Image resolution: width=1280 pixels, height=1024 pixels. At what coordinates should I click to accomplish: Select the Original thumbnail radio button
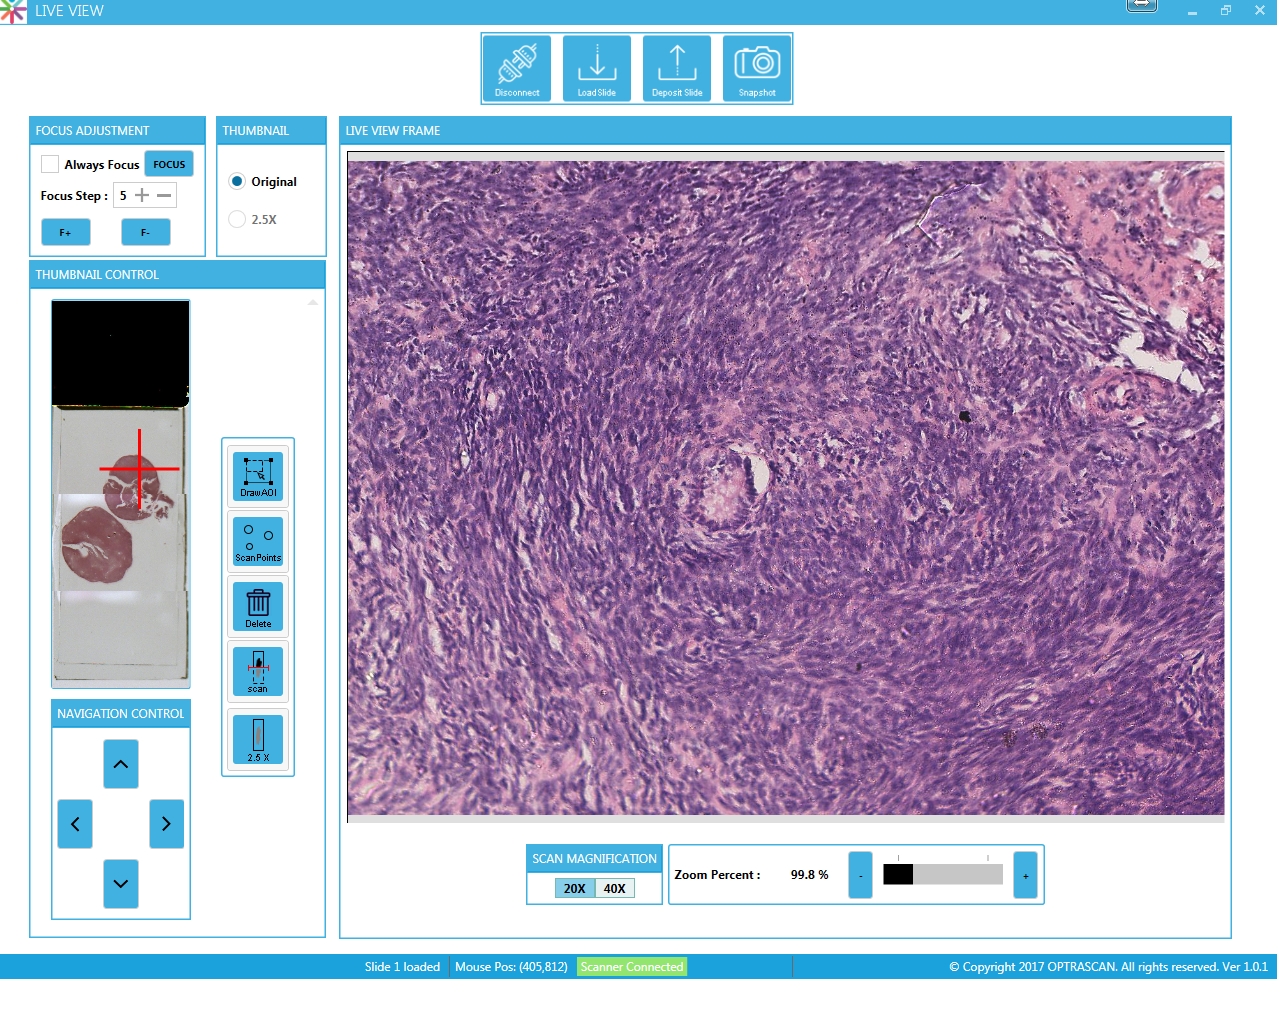click(x=237, y=182)
